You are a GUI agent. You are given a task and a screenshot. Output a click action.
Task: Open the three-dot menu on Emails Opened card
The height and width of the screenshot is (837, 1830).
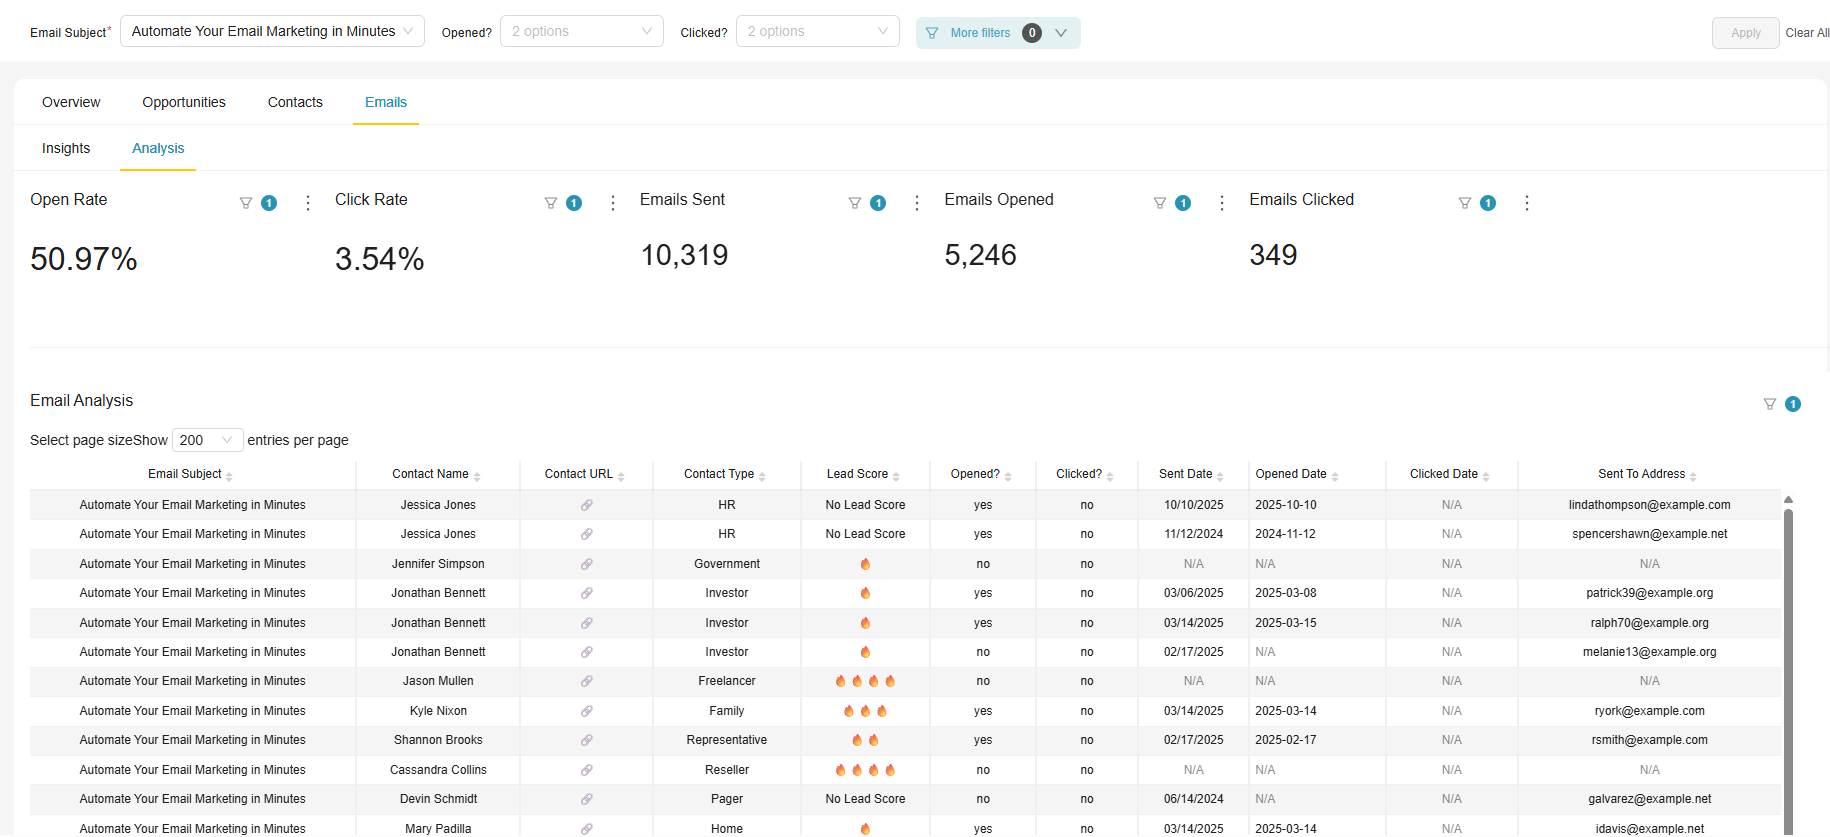1222,203
